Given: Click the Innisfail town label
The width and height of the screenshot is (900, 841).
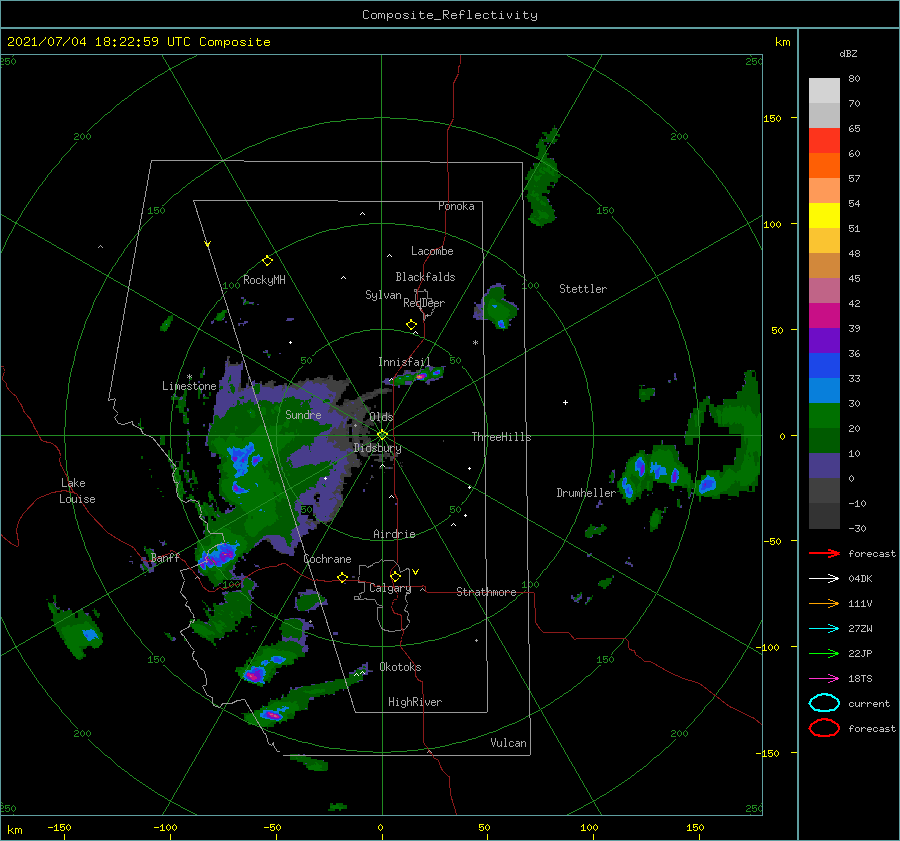Looking at the screenshot, I should 404,362.
